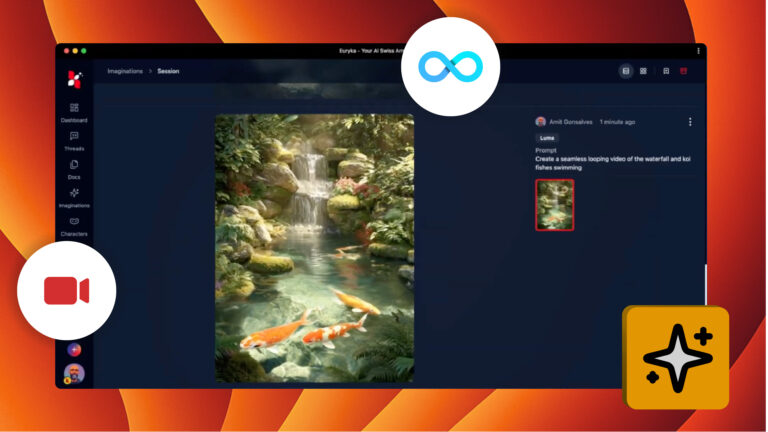The width and height of the screenshot is (768, 432).
Task: Go back to the Imaginations breadcrumb
Action: 125,71
